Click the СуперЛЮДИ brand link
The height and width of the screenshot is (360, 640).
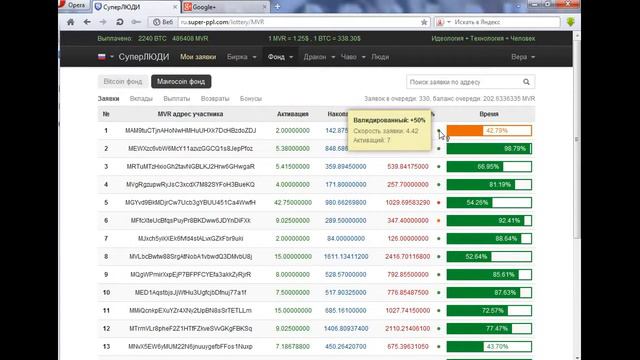point(144,57)
